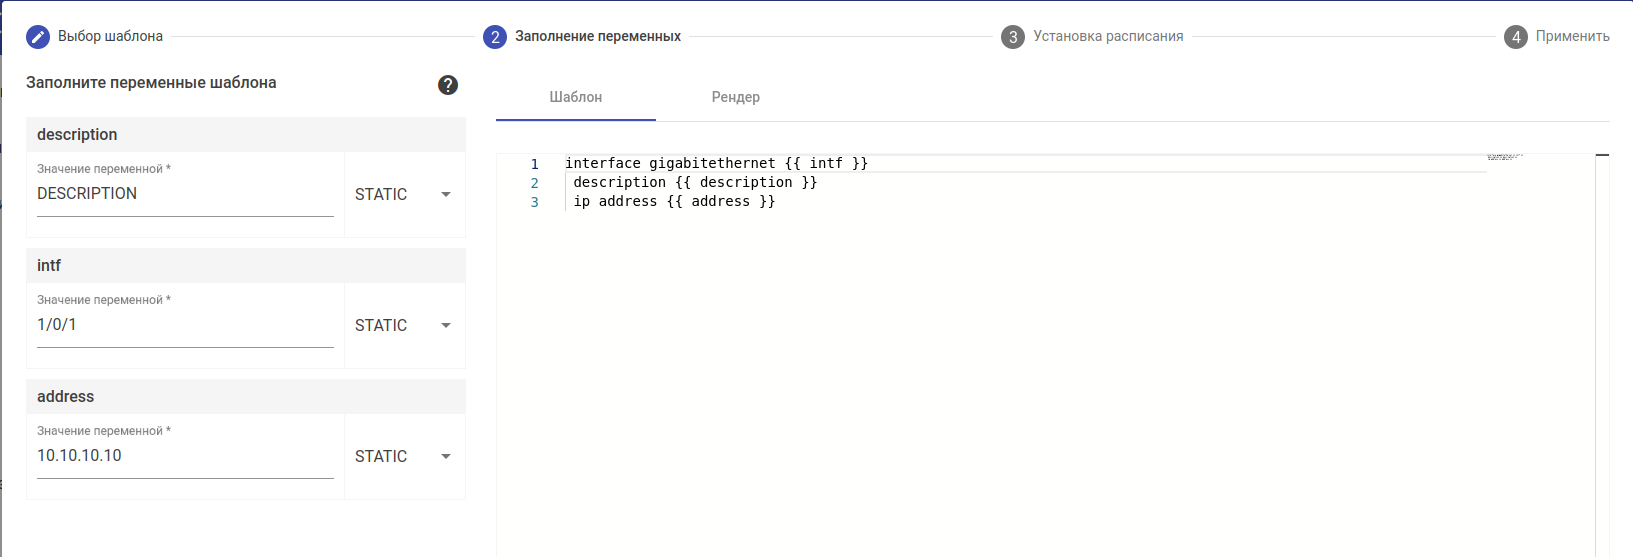1633x557 pixels.
Task: Click line 1 of the template code
Action: [716, 163]
